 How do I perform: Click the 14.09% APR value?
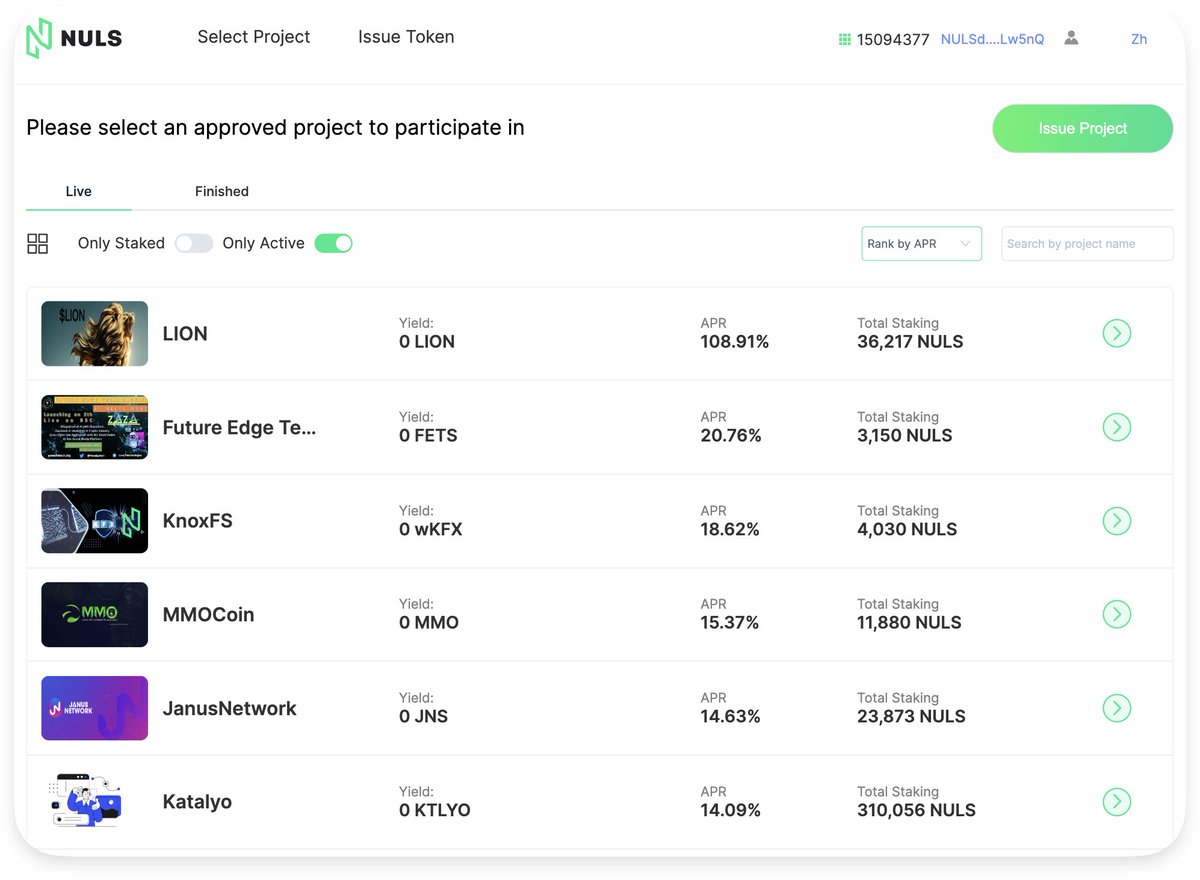coord(730,810)
